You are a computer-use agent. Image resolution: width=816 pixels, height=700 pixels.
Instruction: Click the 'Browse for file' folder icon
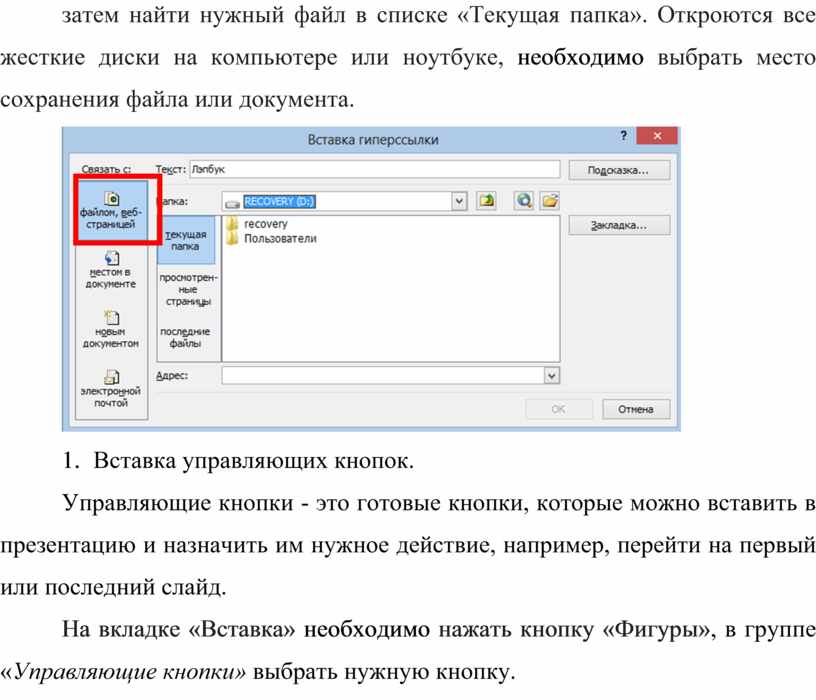(549, 201)
